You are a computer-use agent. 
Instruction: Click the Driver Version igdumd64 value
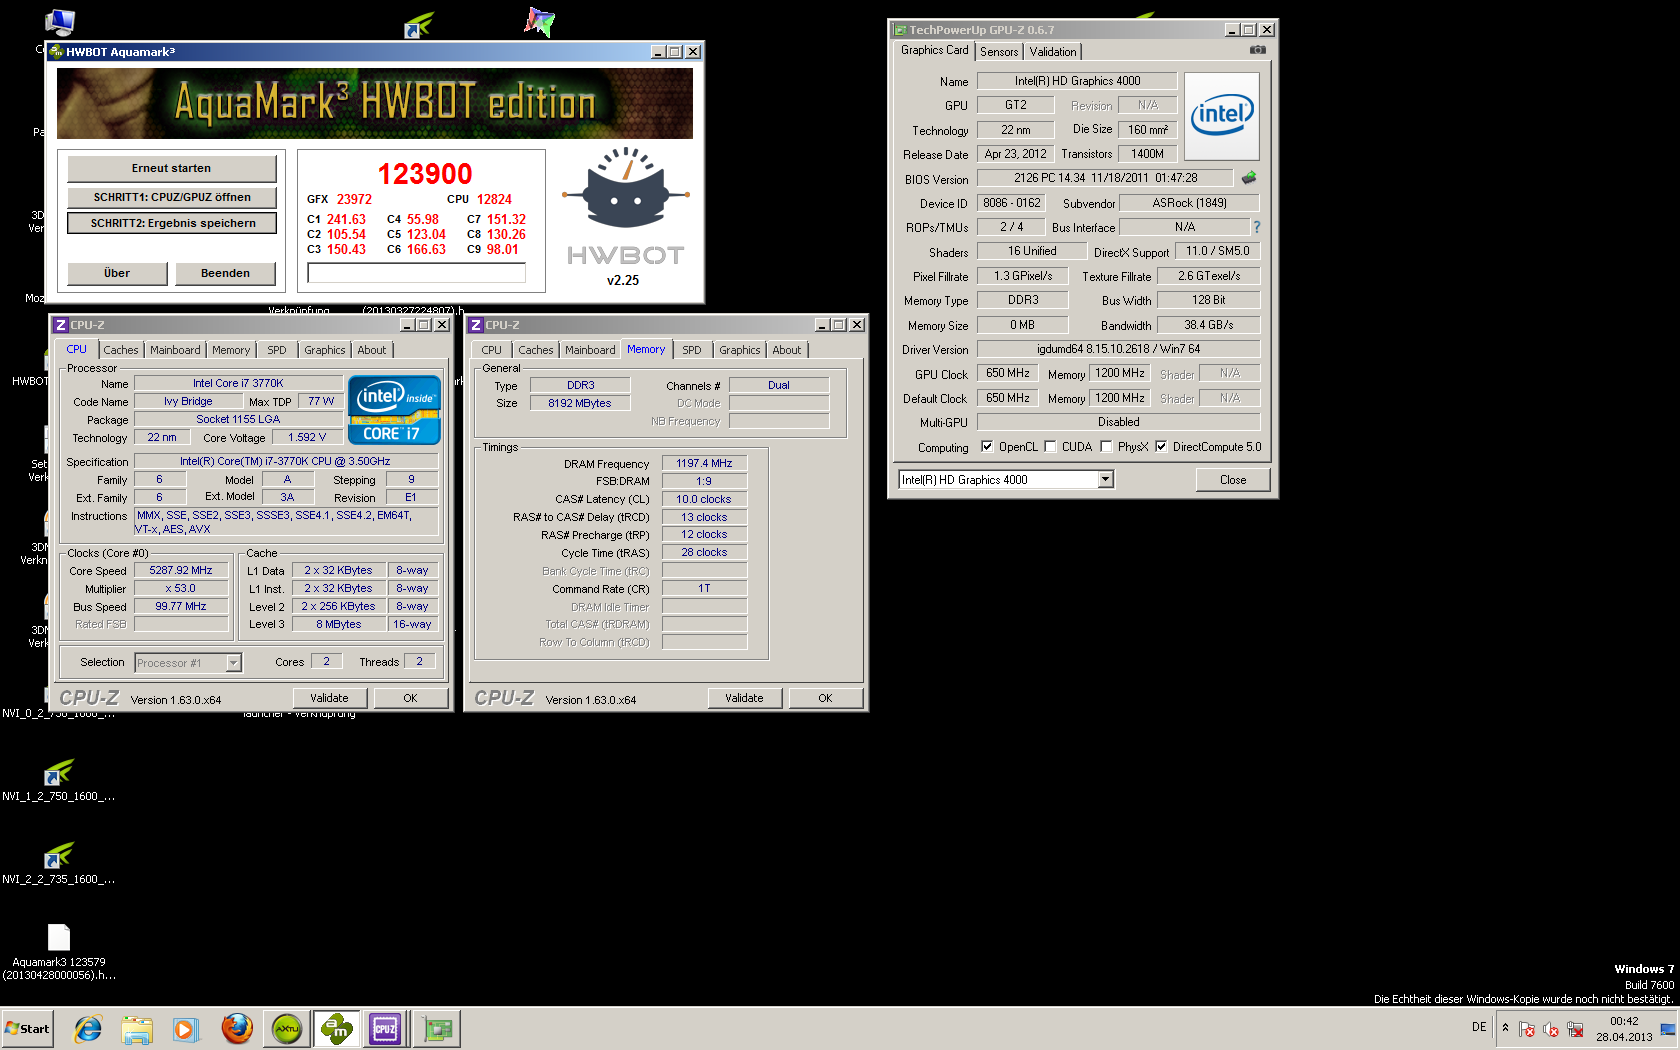[1118, 349]
